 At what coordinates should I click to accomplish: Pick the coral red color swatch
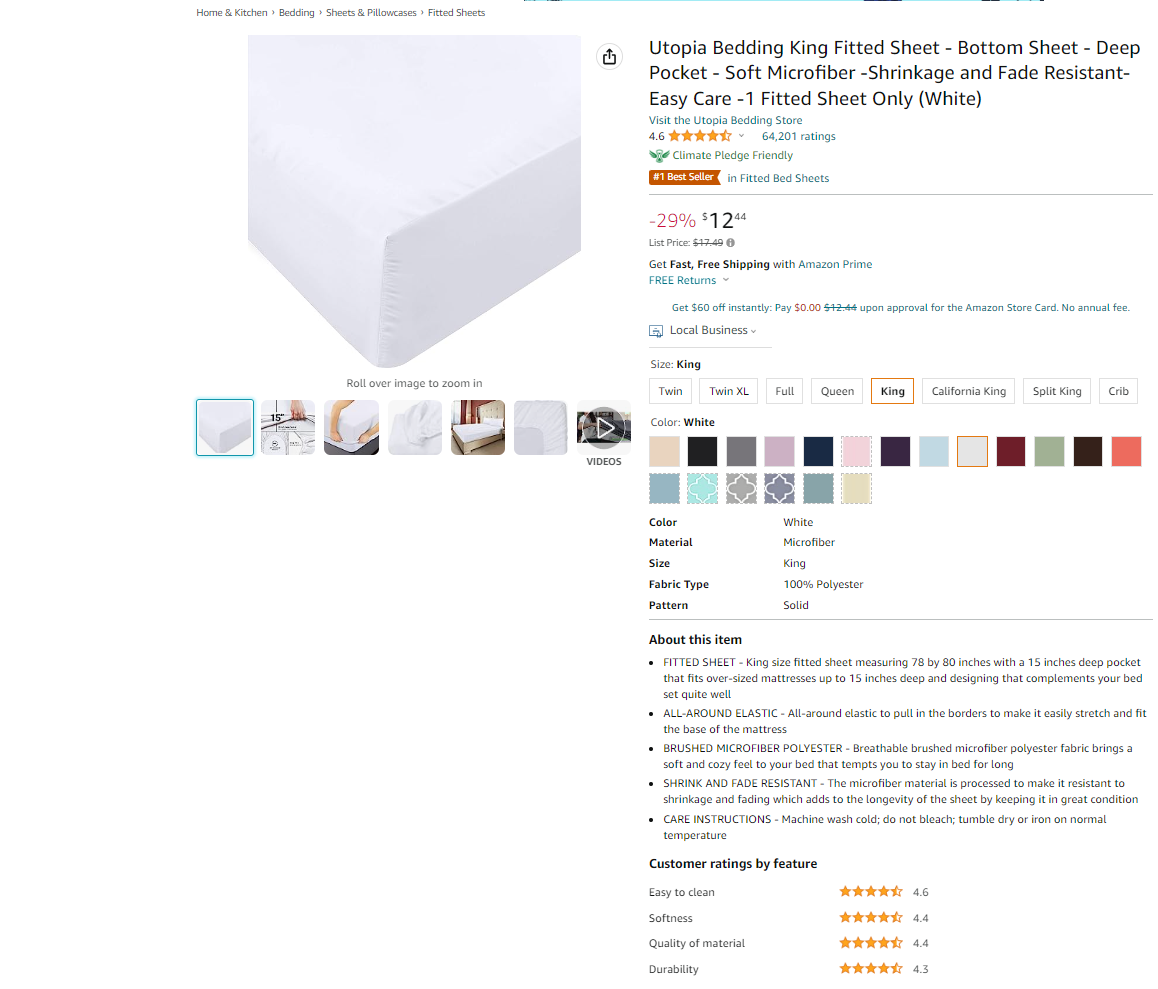point(1126,451)
